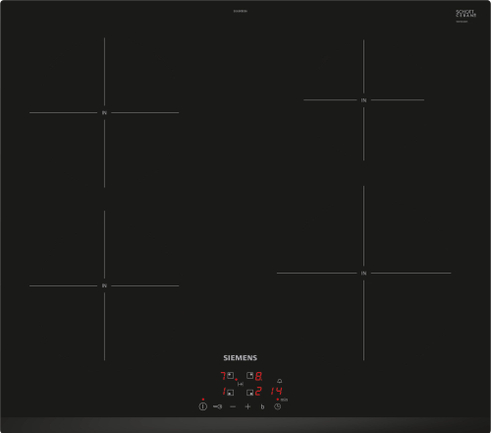Screen dimensions: 491x433
Task: Click the rear-right zone IN marker
Action: 364,100
